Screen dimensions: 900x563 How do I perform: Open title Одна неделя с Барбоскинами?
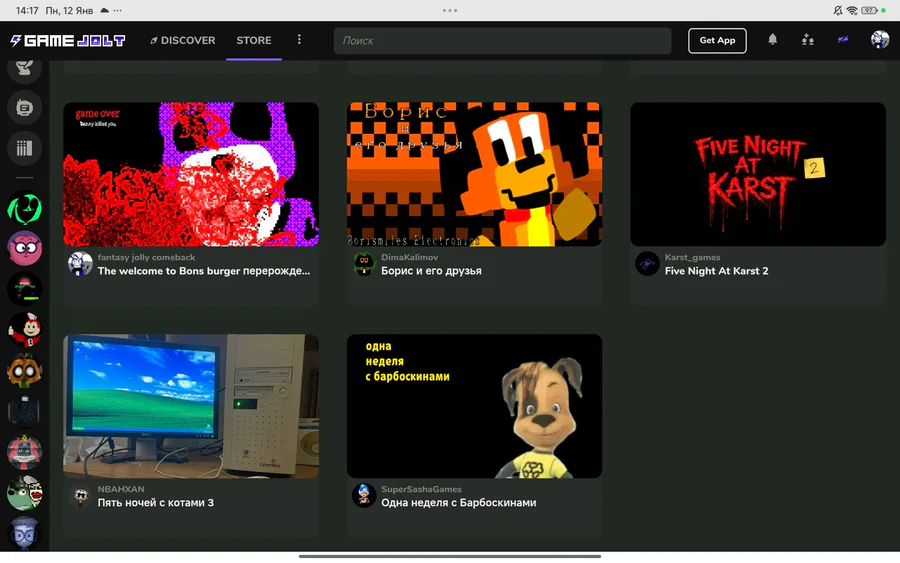pos(459,503)
